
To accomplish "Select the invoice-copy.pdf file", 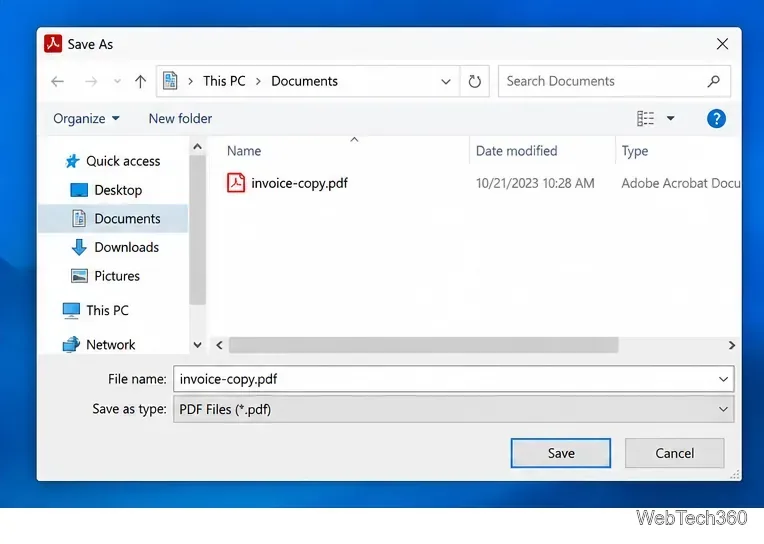I will tap(299, 183).
